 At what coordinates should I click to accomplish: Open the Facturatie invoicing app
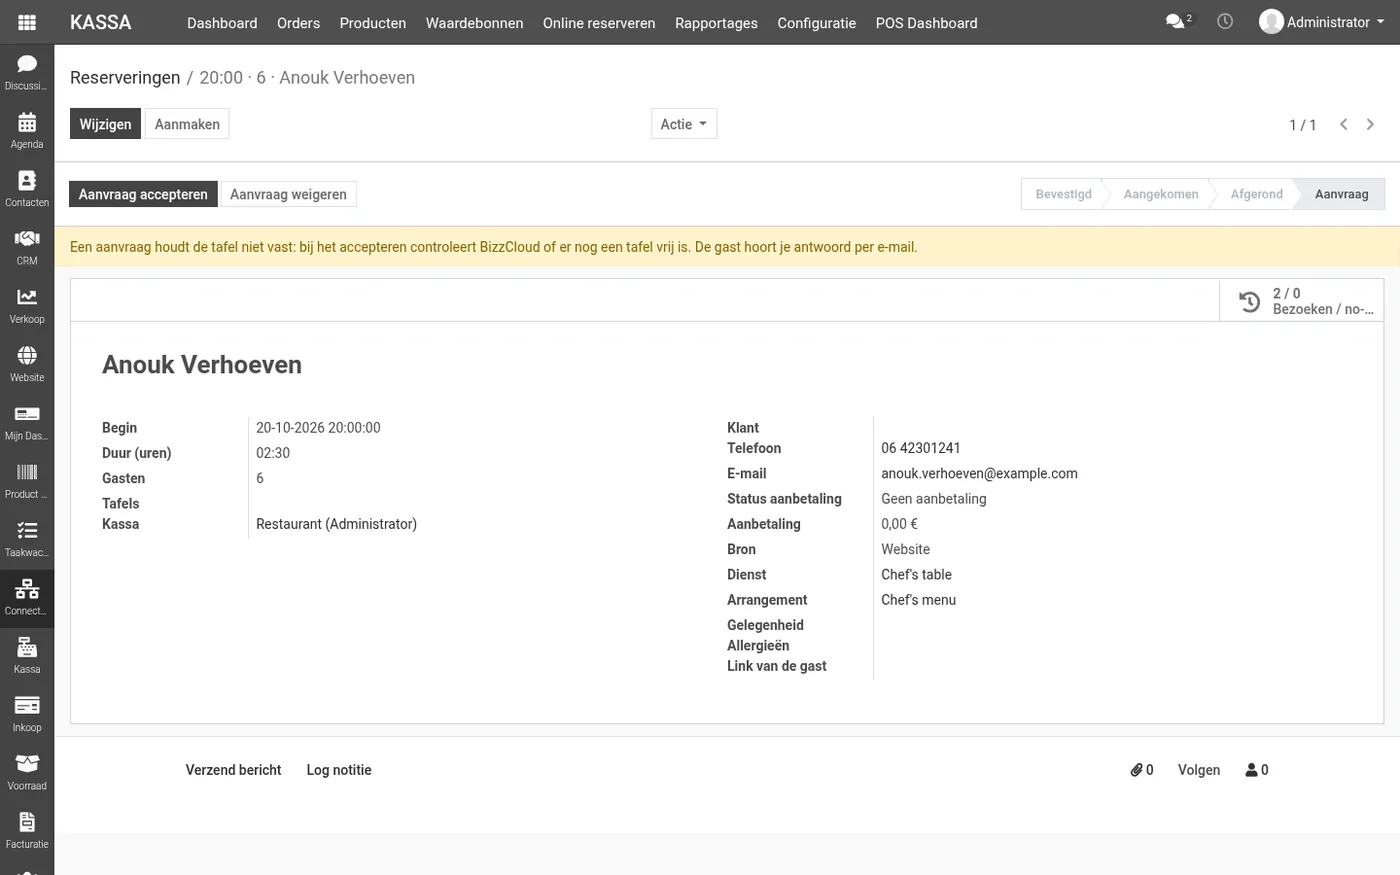click(x=27, y=831)
